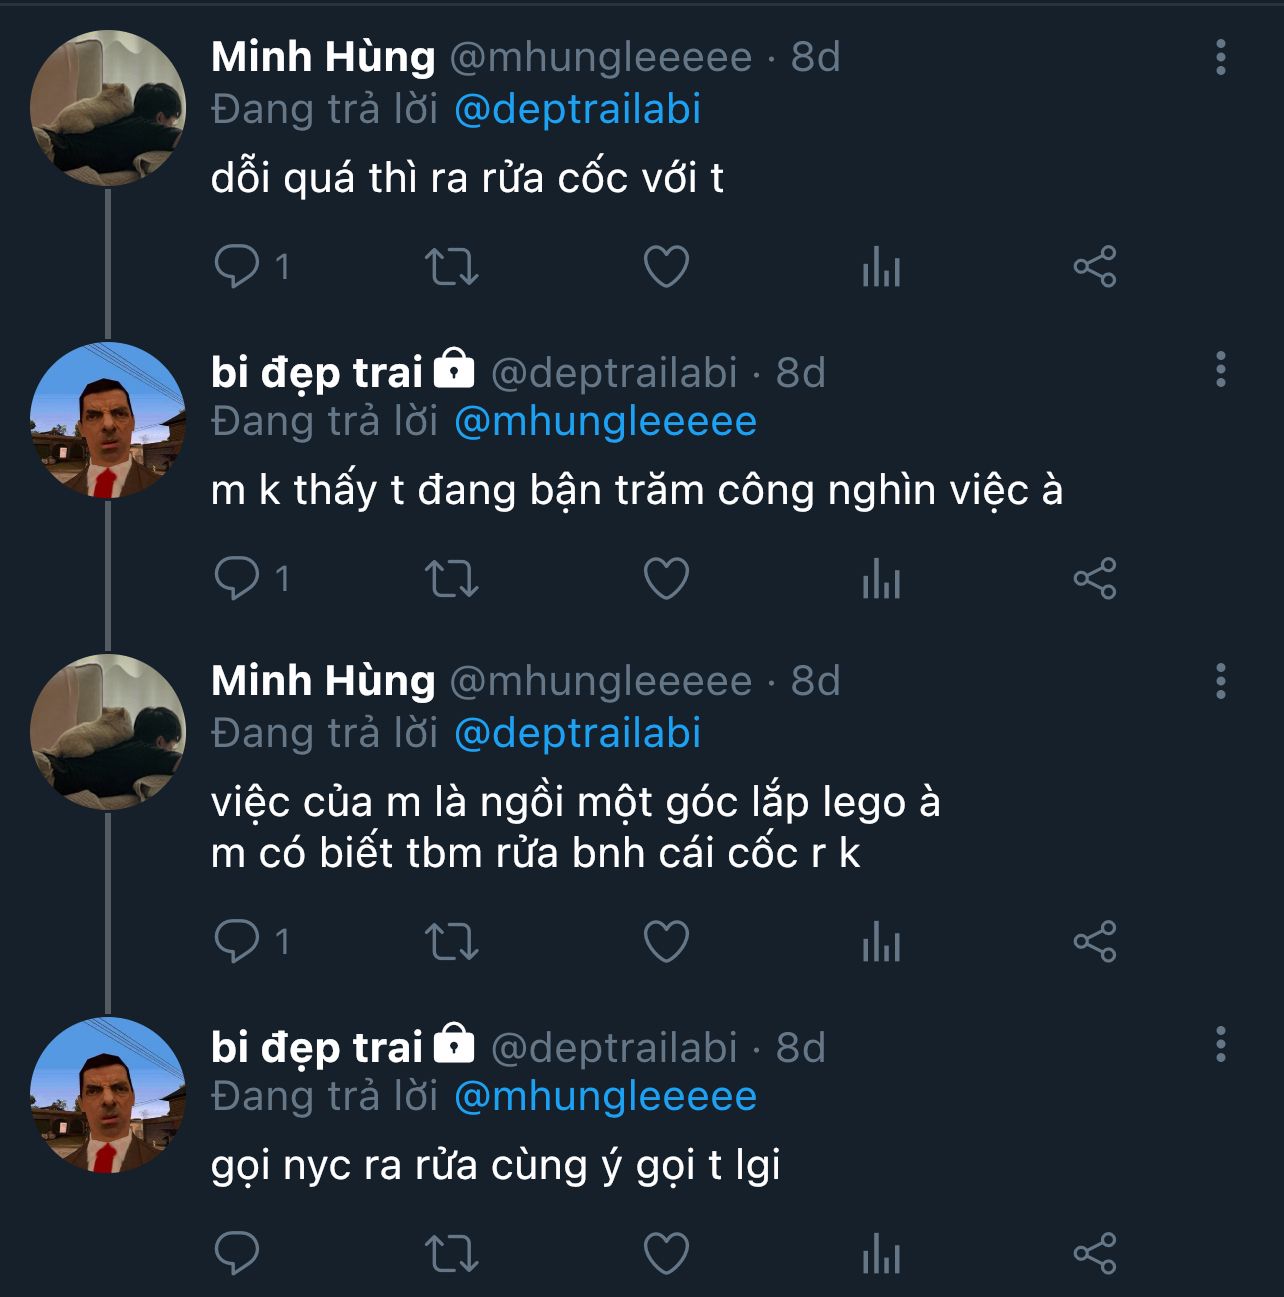The height and width of the screenshot is (1297, 1284).
Task: Open @mhungleeeee mention in last tweet
Action: coord(605,1096)
